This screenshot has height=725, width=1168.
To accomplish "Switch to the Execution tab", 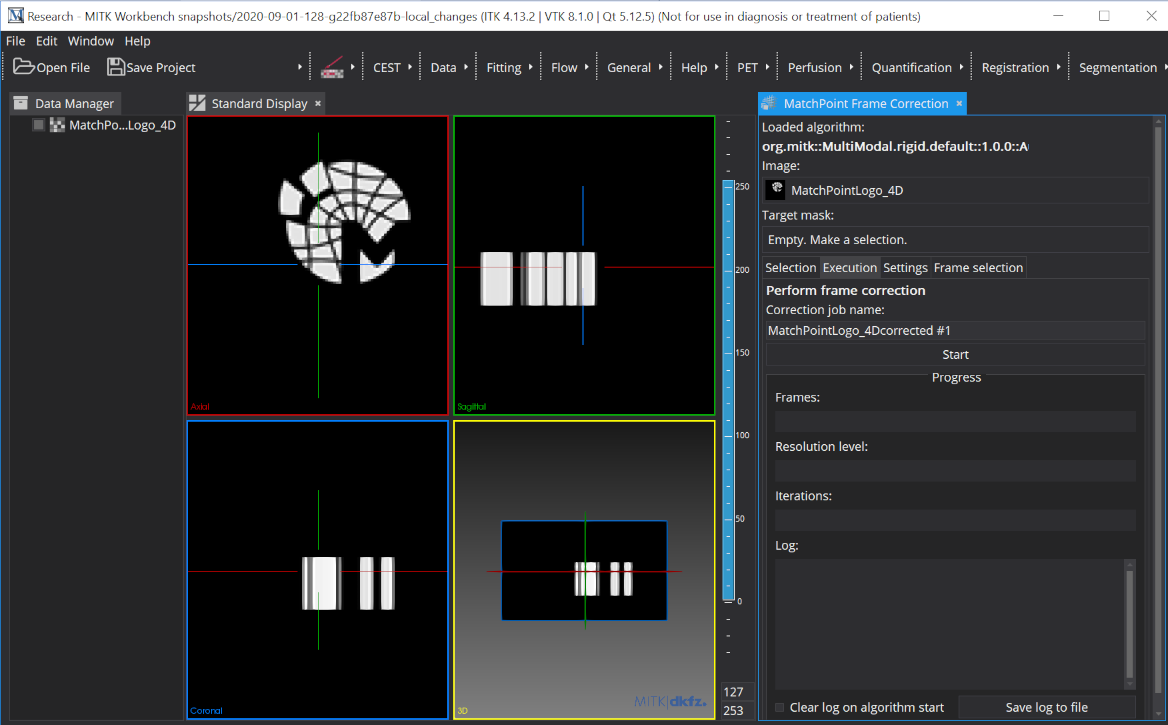I will [849, 267].
